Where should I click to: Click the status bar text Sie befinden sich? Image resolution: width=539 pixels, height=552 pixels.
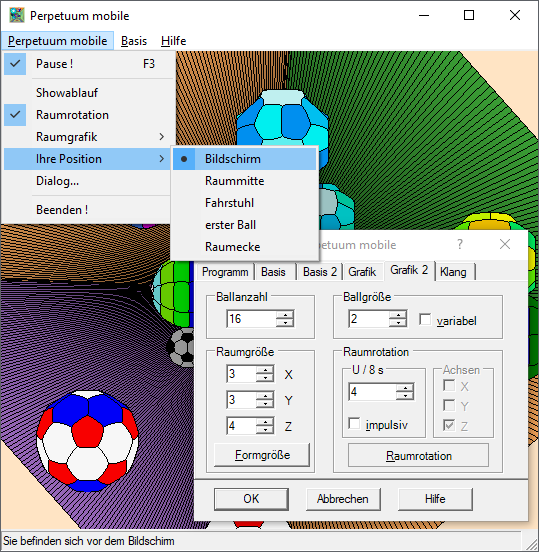(x=89, y=541)
